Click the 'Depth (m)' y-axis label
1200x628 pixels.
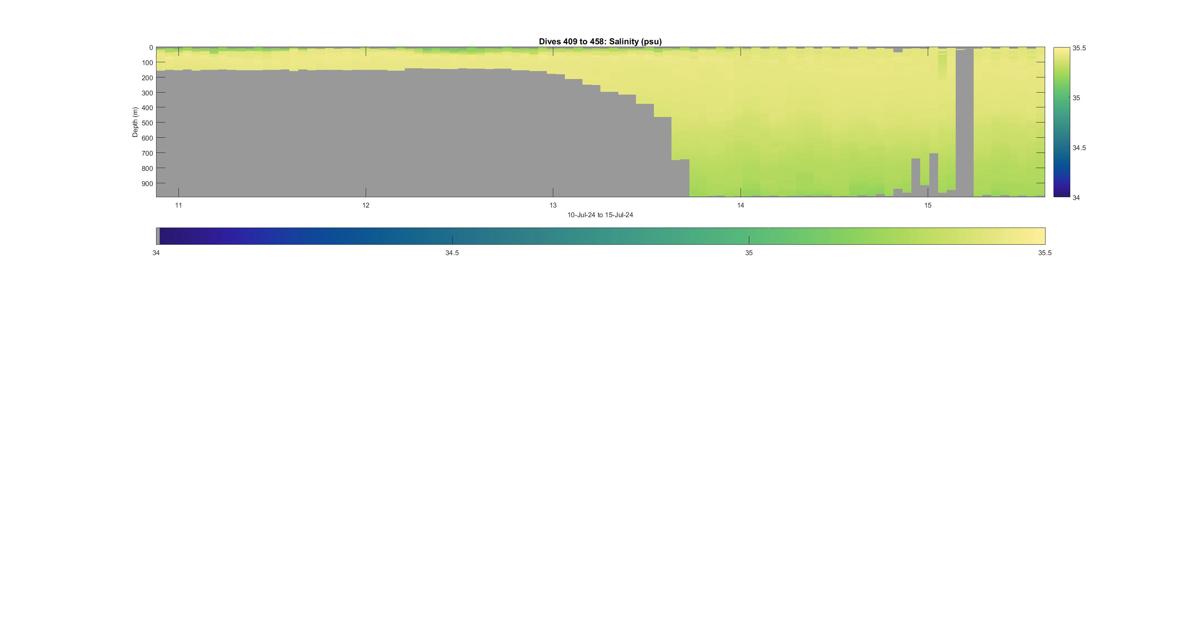pos(135,122)
